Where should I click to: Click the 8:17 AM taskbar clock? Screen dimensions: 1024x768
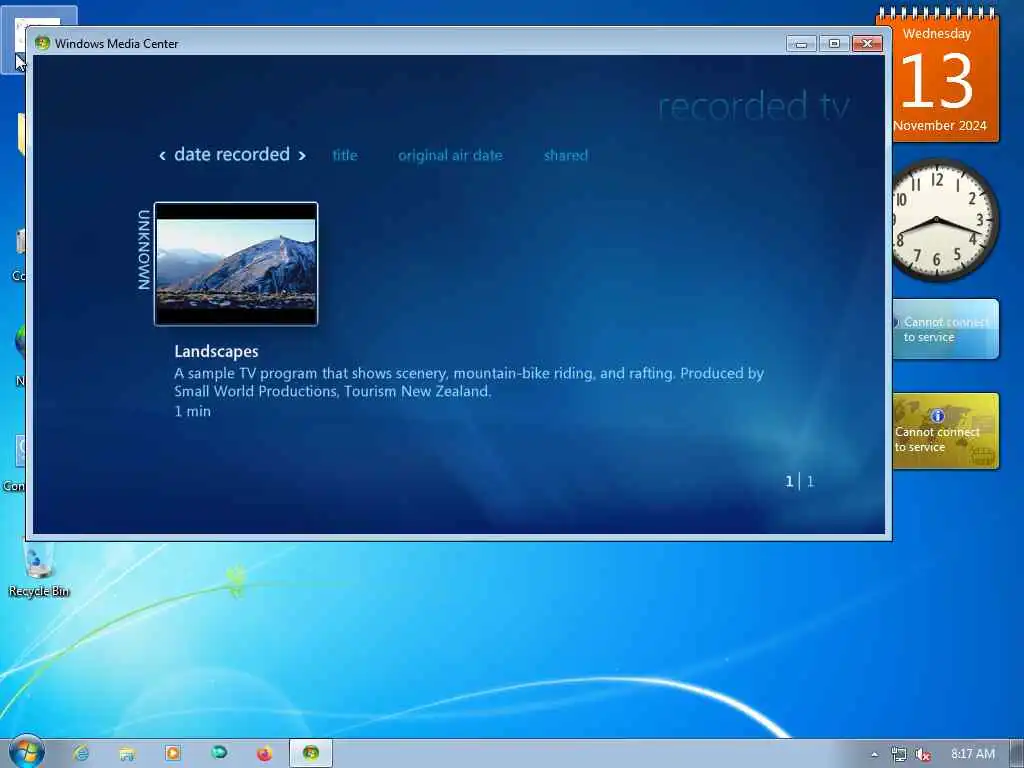click(973, 754)
